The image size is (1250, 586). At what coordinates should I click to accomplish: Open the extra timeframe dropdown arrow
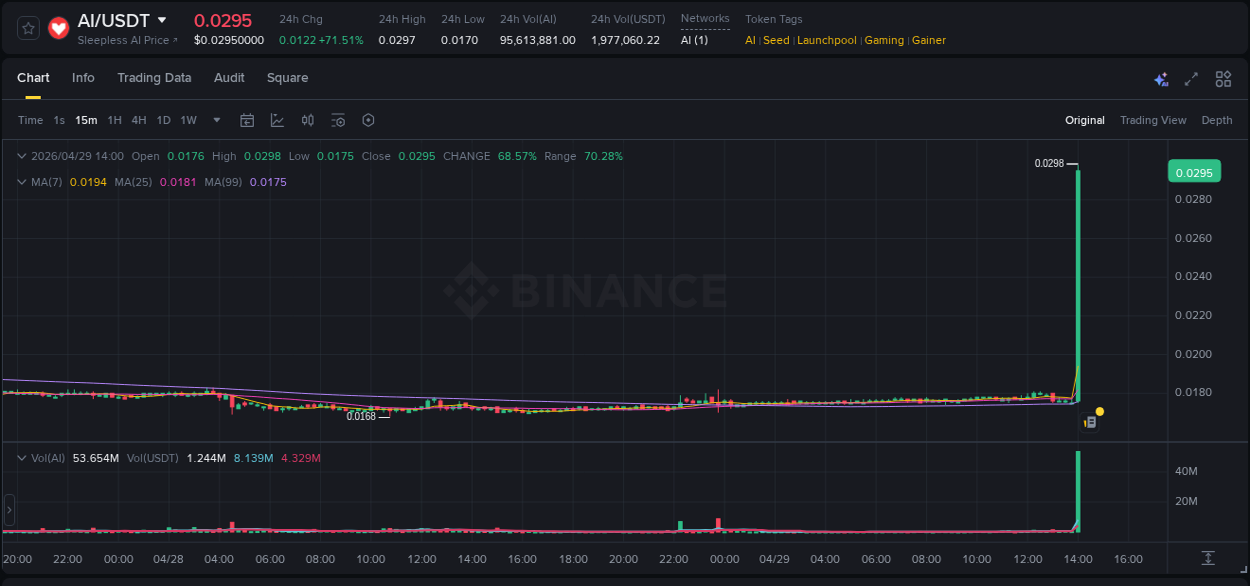(216, 120)
